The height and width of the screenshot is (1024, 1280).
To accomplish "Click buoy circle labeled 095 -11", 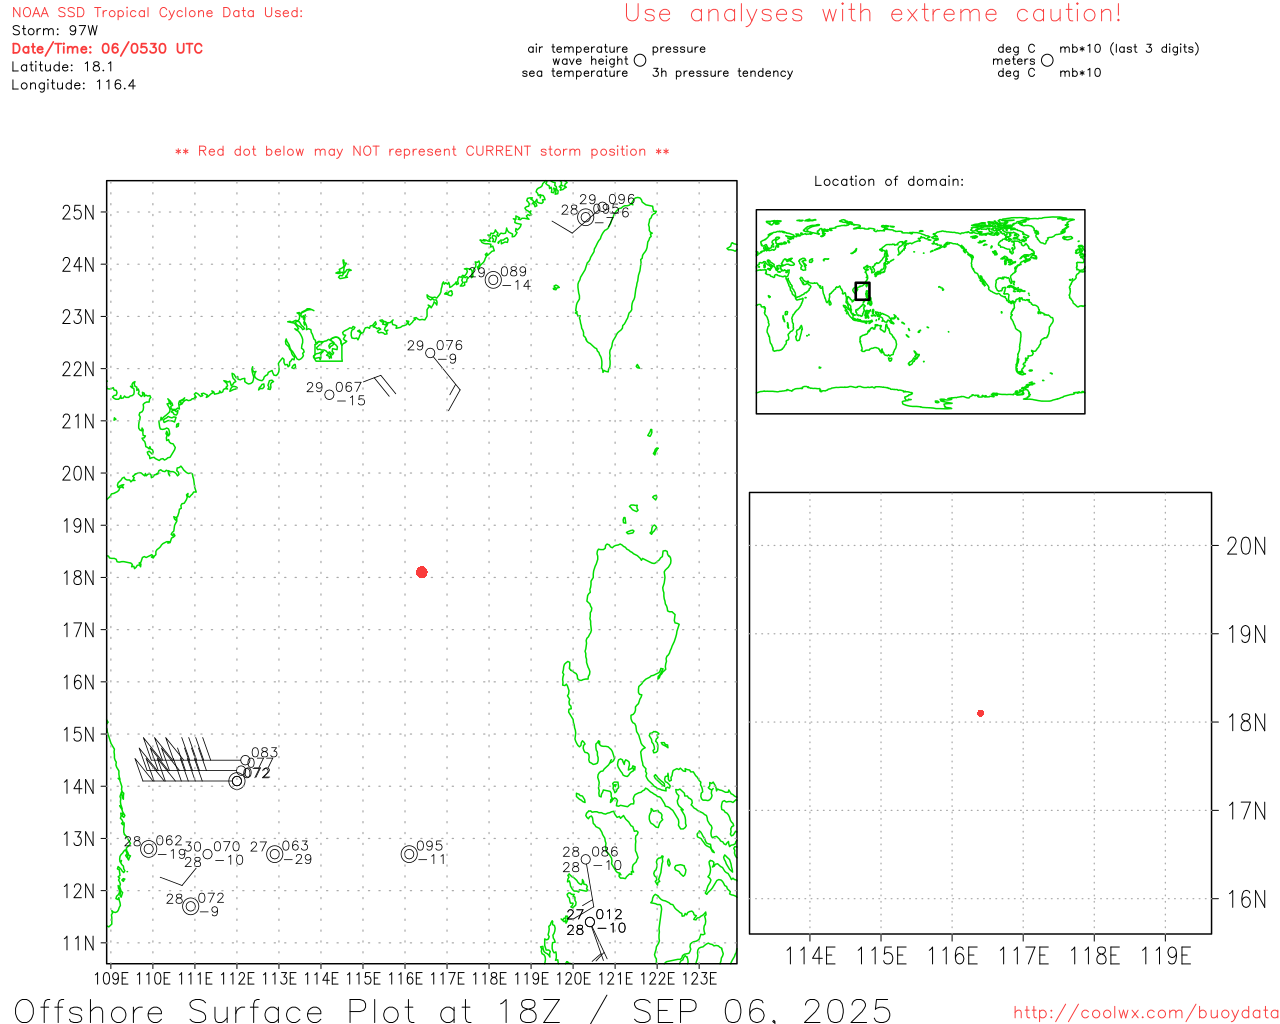I will 409,854.
